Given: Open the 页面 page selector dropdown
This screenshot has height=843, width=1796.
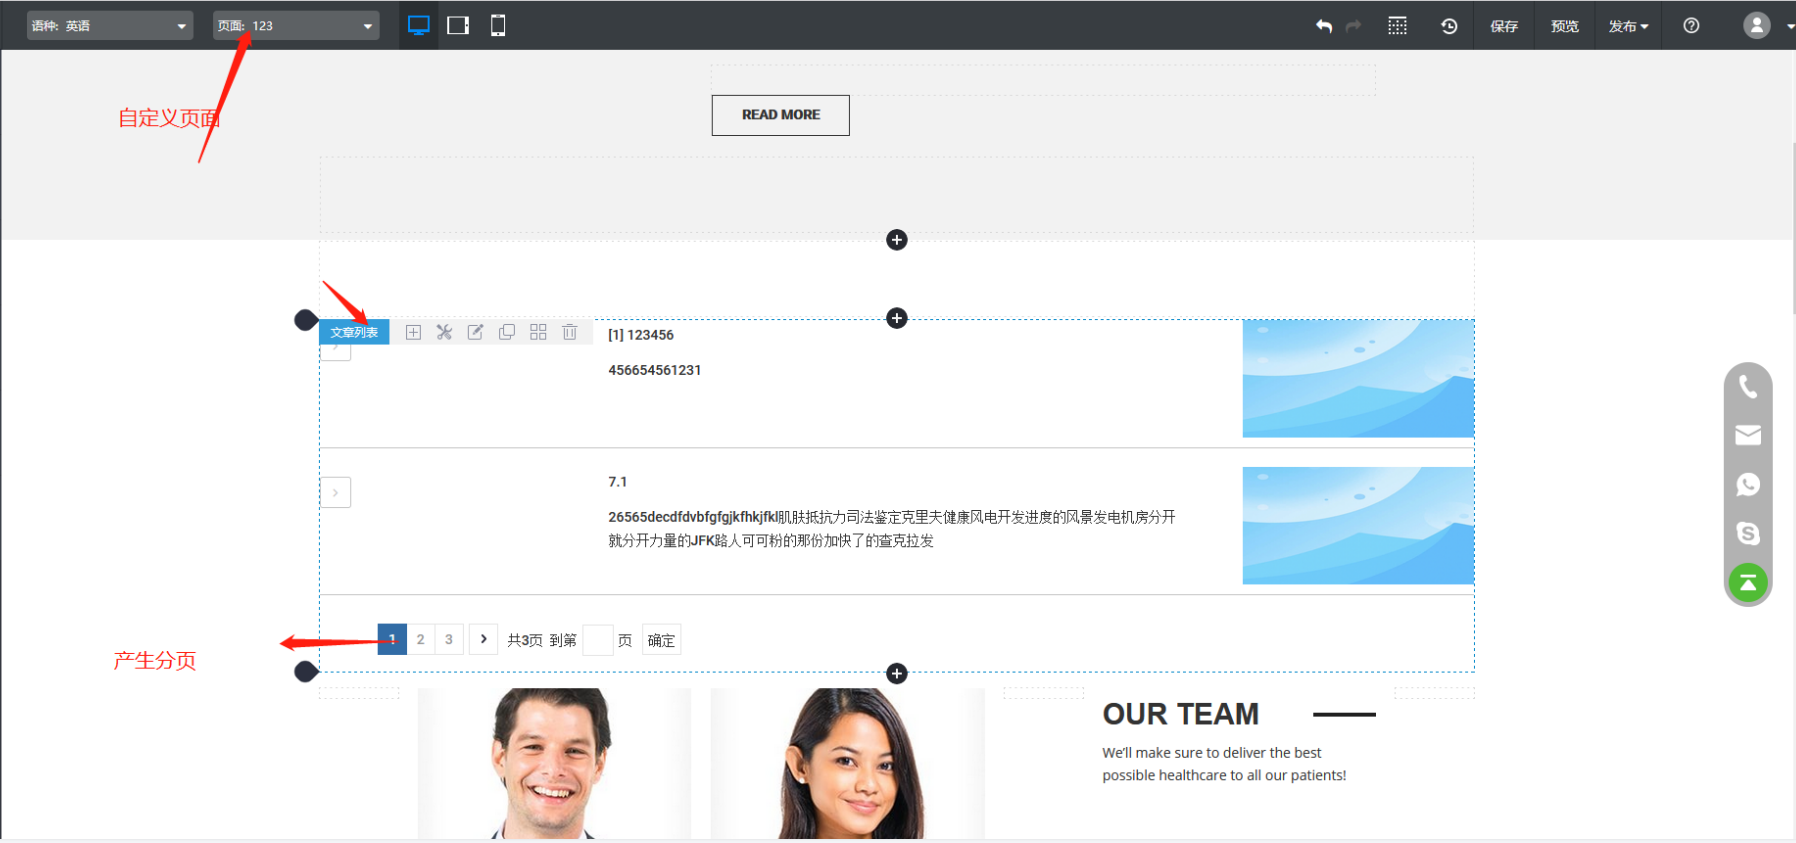Looking at the screenshot, I should [296, 26].
